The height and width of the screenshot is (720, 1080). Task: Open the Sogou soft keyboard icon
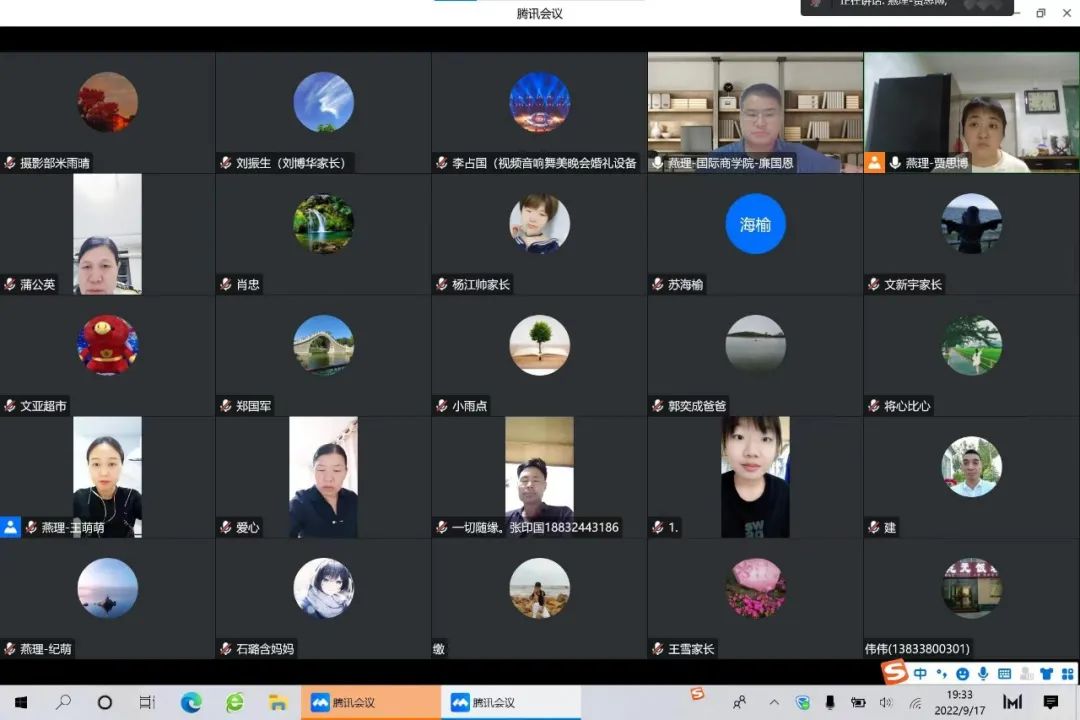tap(1004, 674)
